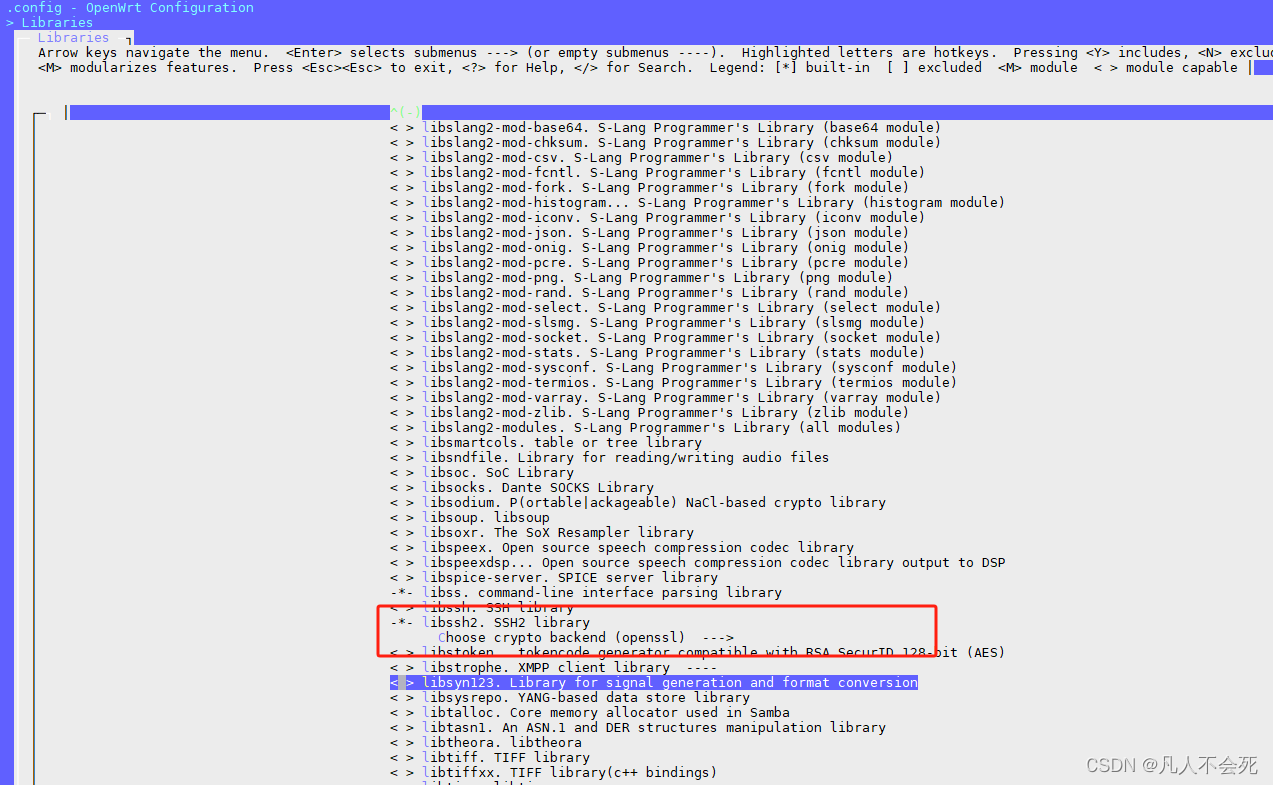The width and height of the screenshot is (1273, 785).
Task: Select the libslang2-mod-select entry
Action: tap(665, 308)
